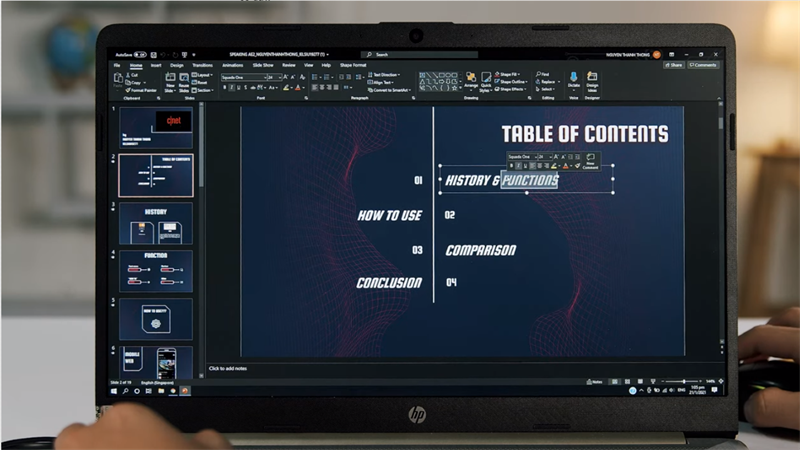
Task: Click Convert to SmartArt button
Action: tap(389, 90)
